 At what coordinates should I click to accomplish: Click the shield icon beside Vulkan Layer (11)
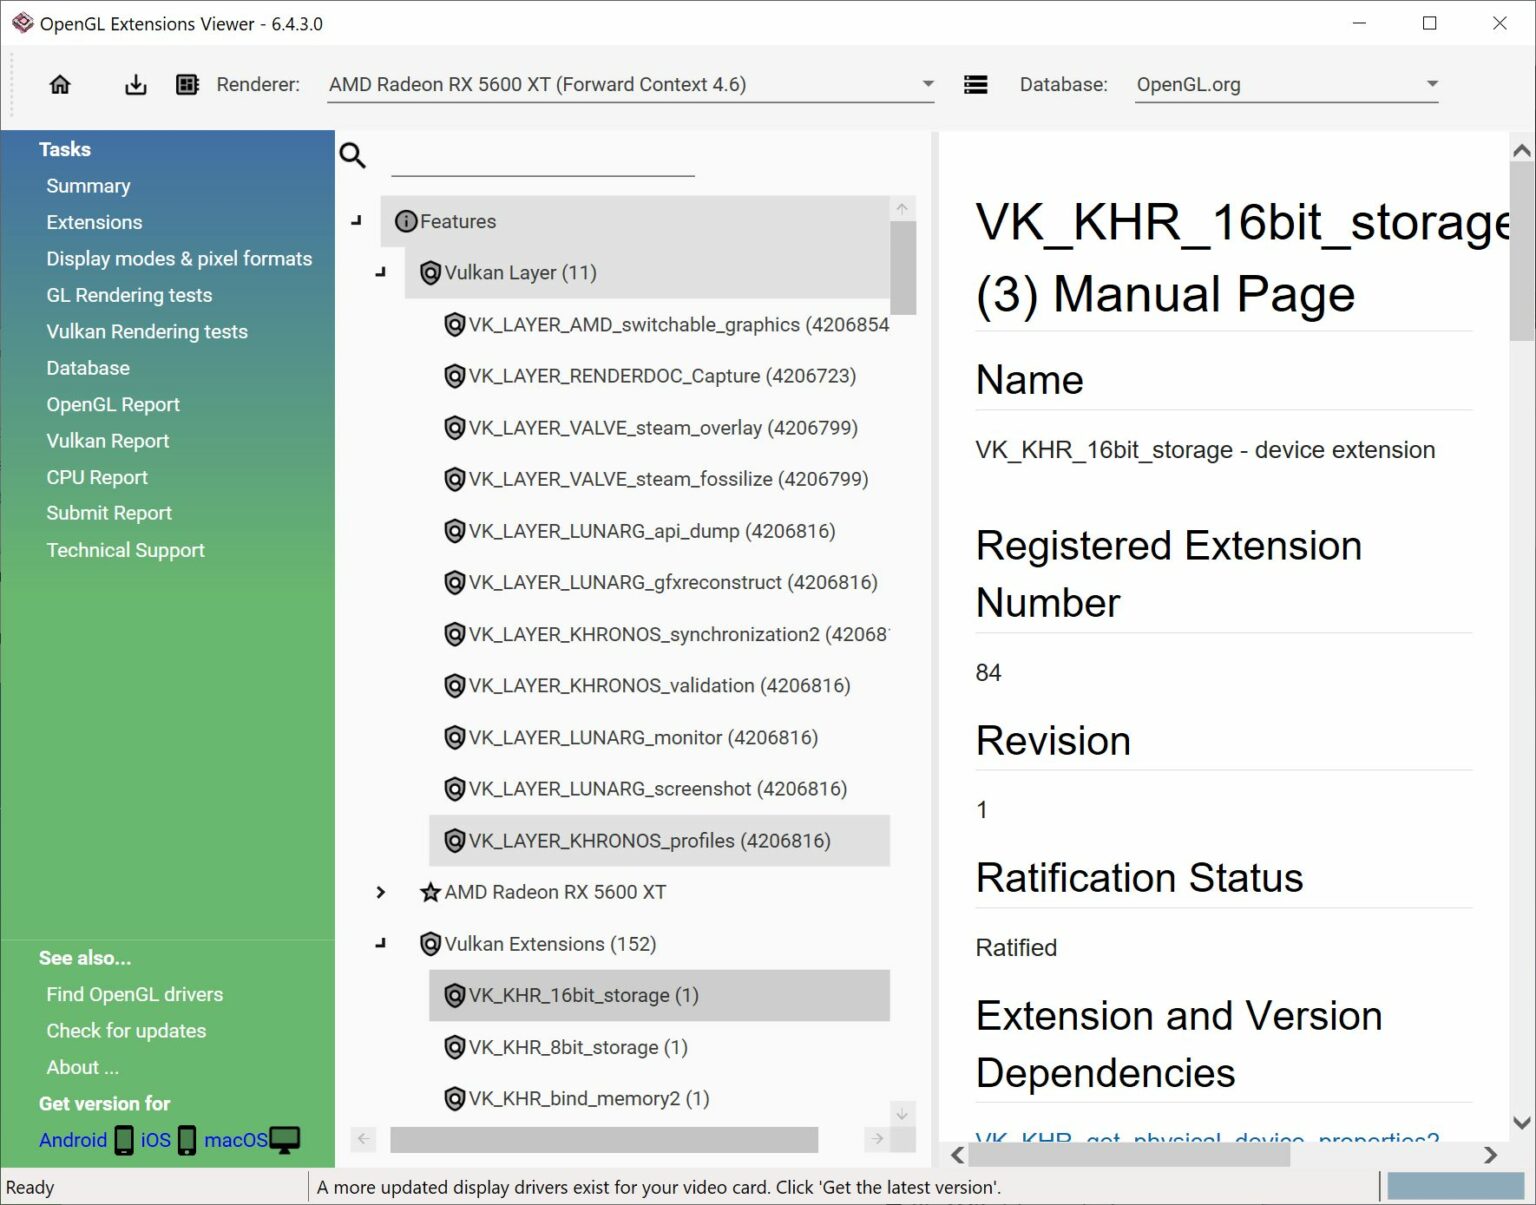(430, 273)
